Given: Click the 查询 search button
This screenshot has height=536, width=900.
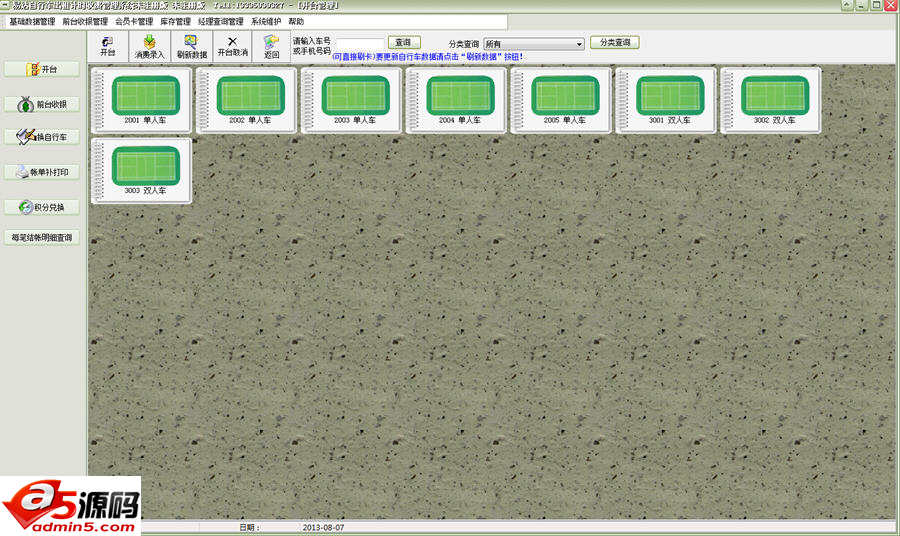Looking at the screenshot, I should (x=403, y=43).
